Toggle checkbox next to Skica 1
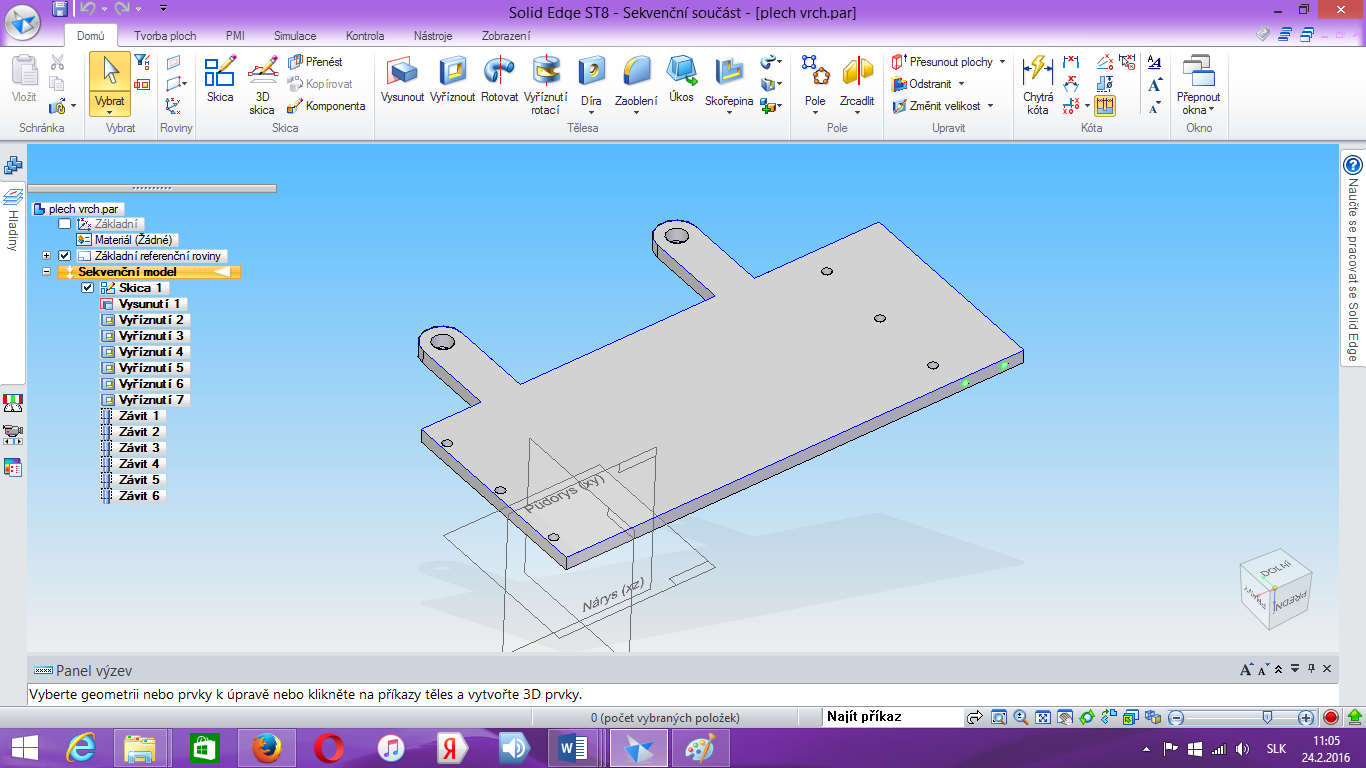The height and width of the screenshot is (768, 1366). pos(88,288)
